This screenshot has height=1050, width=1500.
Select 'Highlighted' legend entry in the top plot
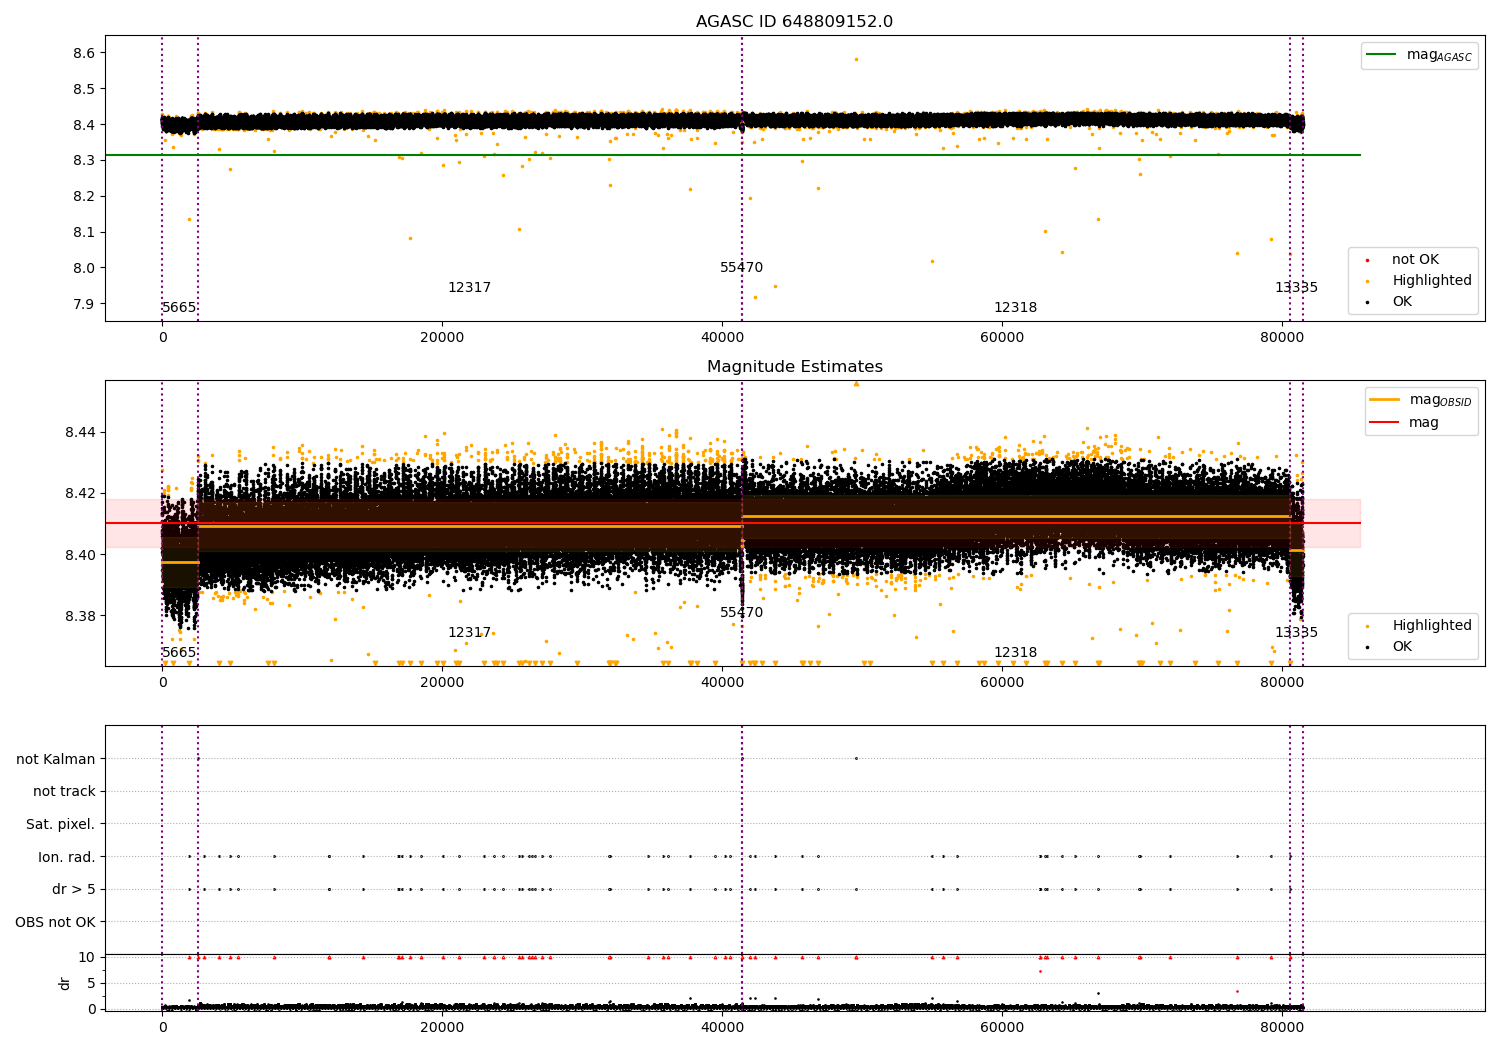[1432, 281]
